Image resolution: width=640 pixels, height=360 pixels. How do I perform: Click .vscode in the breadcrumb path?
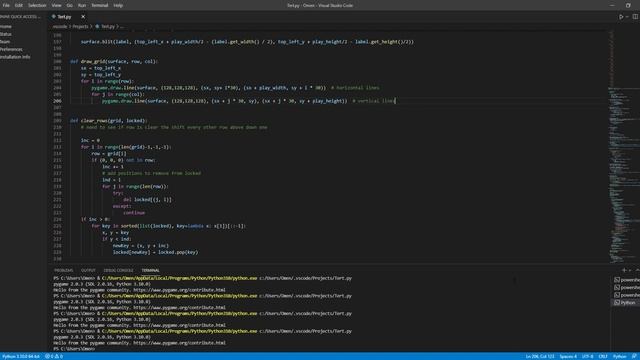[60, 27]
